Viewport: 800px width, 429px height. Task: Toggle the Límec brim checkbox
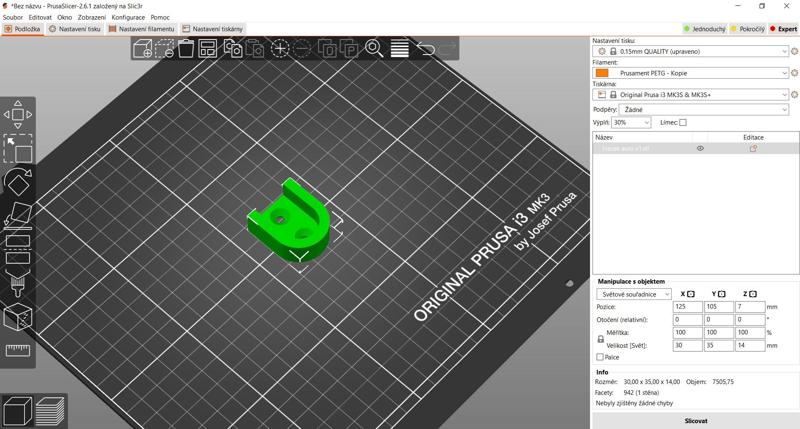pos(683,122)
